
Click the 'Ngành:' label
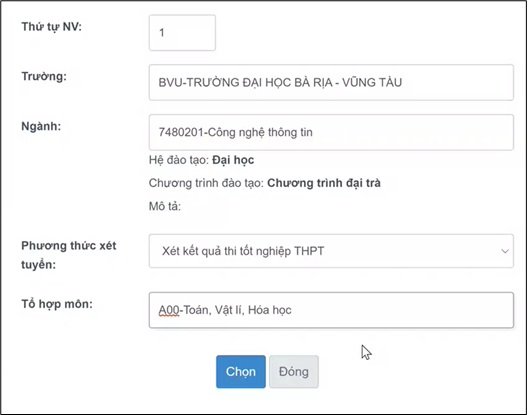pos(41,126)
